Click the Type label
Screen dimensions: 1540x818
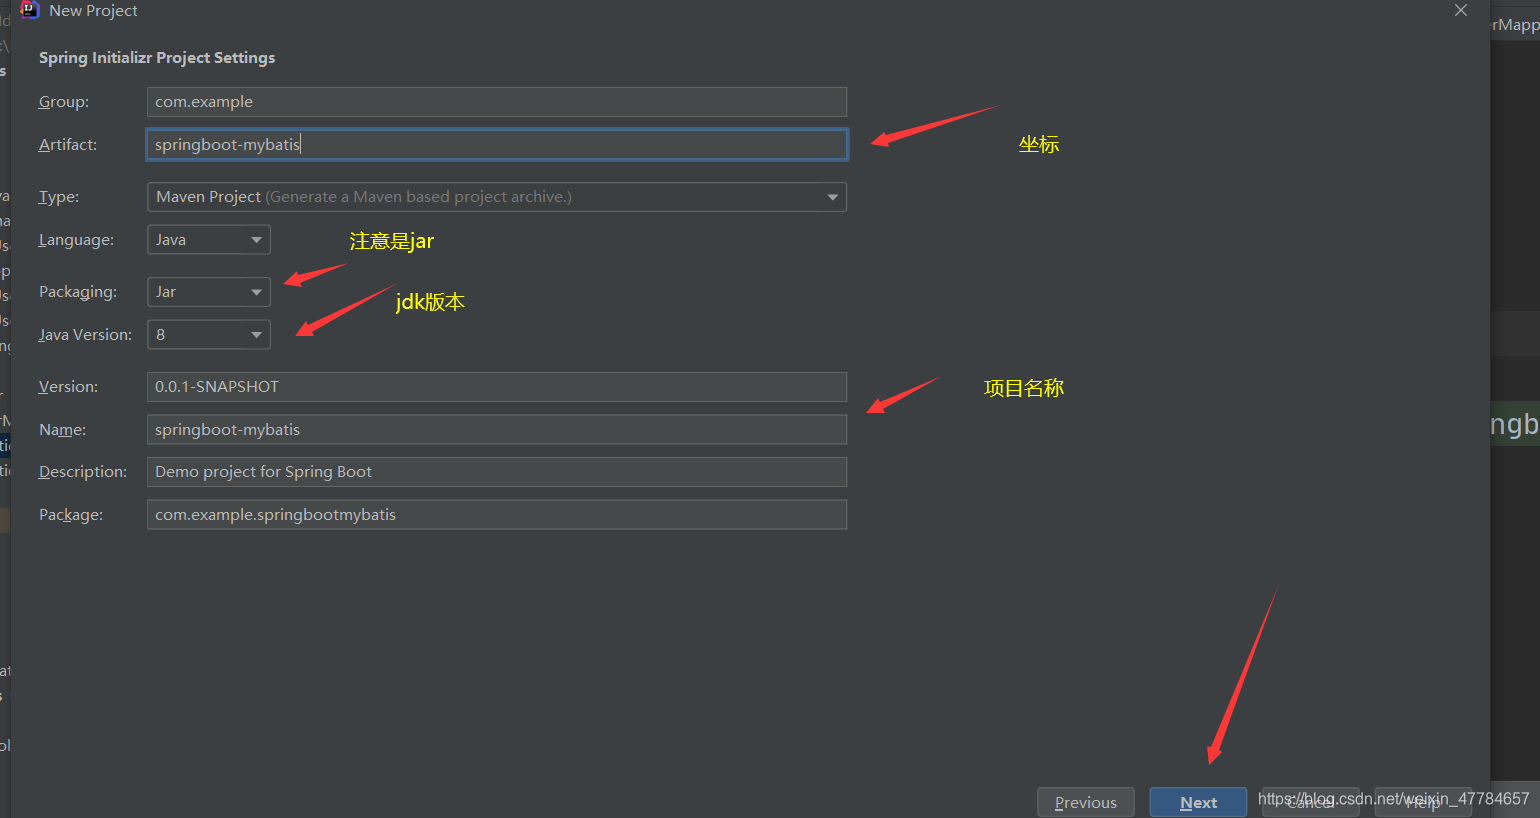[59, 197]
